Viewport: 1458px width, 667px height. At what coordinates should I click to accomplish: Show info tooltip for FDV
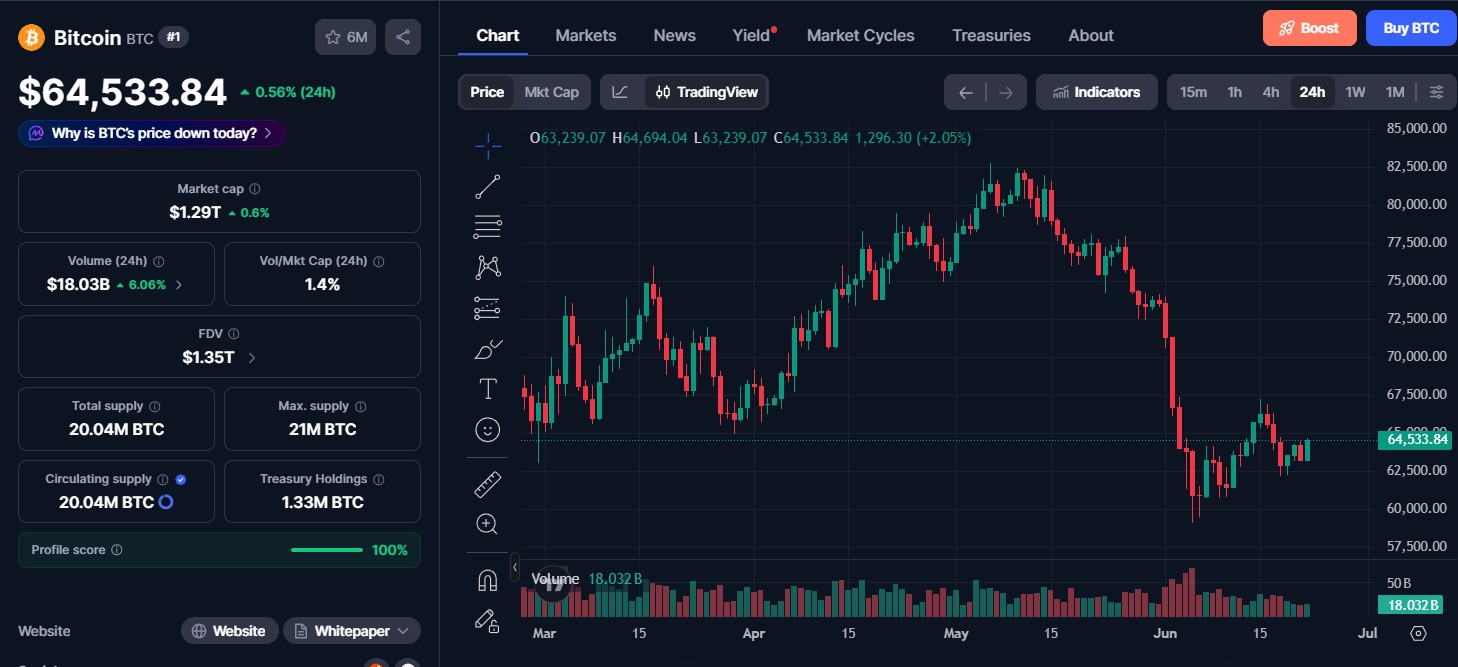[233, 334]
